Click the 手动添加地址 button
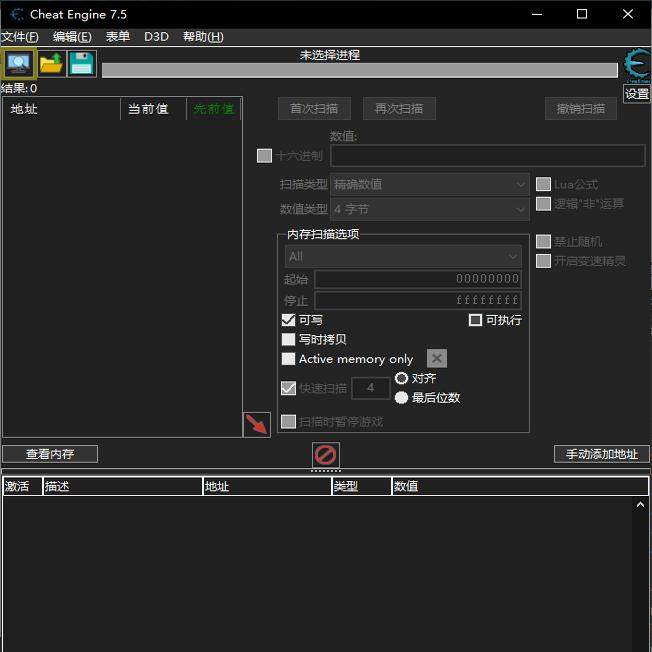 click(x=602, y=454)
